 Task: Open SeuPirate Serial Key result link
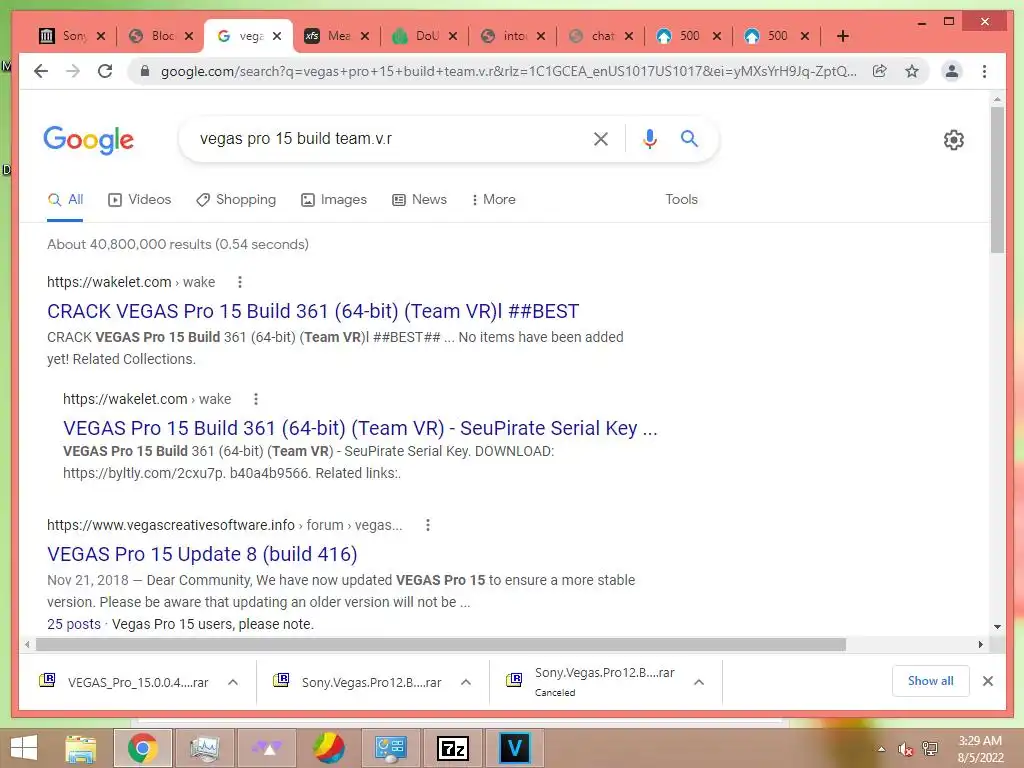(360, 428)
